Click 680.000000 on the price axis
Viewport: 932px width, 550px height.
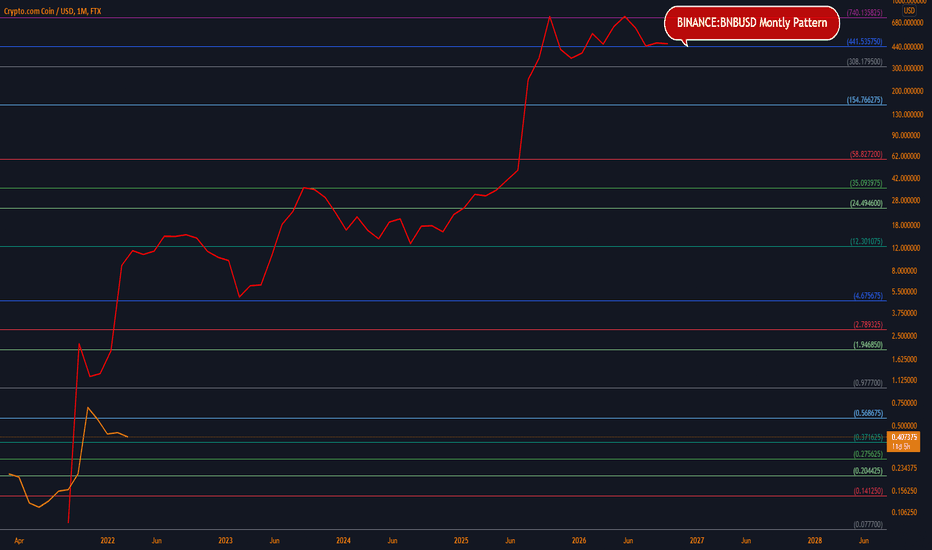(x=908, y=23)
